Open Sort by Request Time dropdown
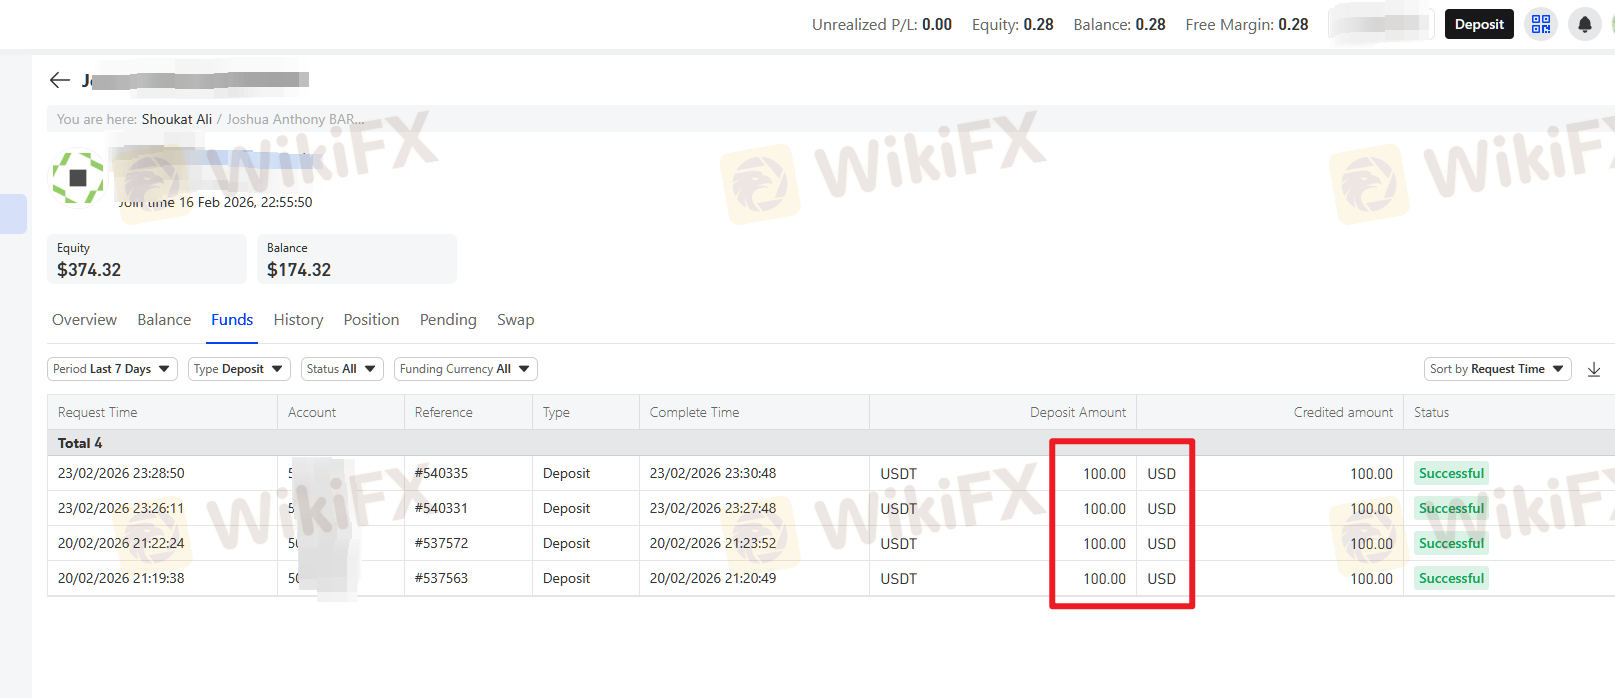The image size is (1615, 698). pyautogui.click(x=1497, y=369)
